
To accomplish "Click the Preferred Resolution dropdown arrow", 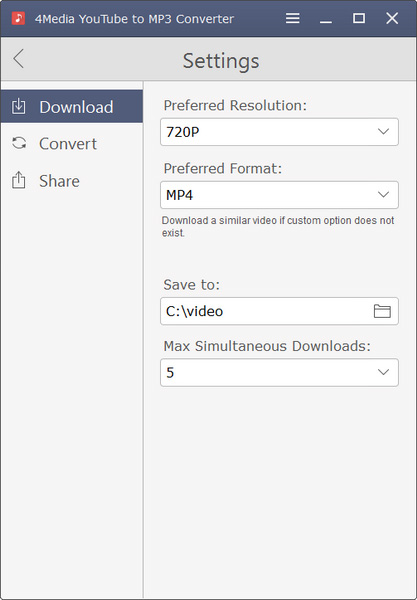I will point(383,132).
